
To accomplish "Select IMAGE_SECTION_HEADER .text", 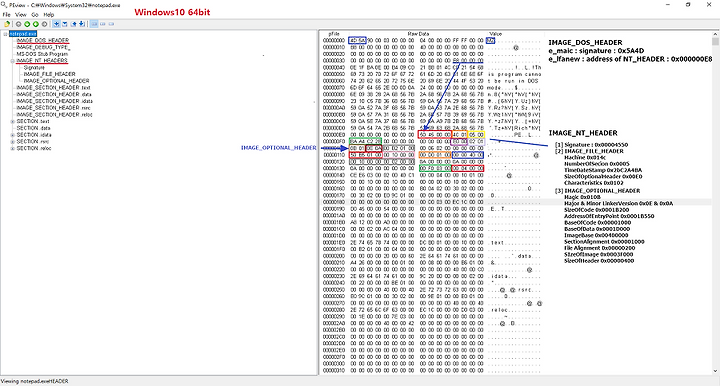I will [x=54, y=88].
